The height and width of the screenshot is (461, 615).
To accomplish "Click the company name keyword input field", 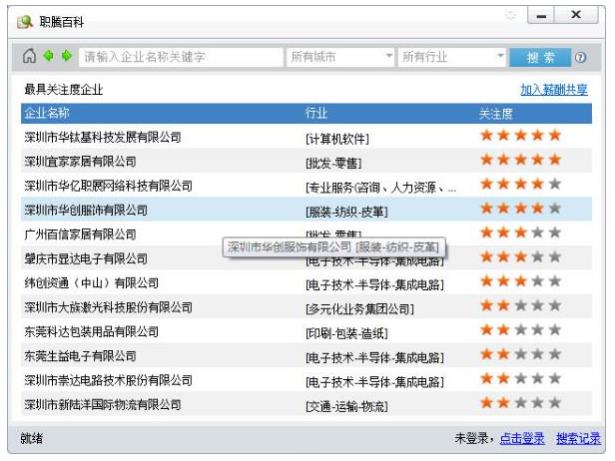I will [180, 57].
